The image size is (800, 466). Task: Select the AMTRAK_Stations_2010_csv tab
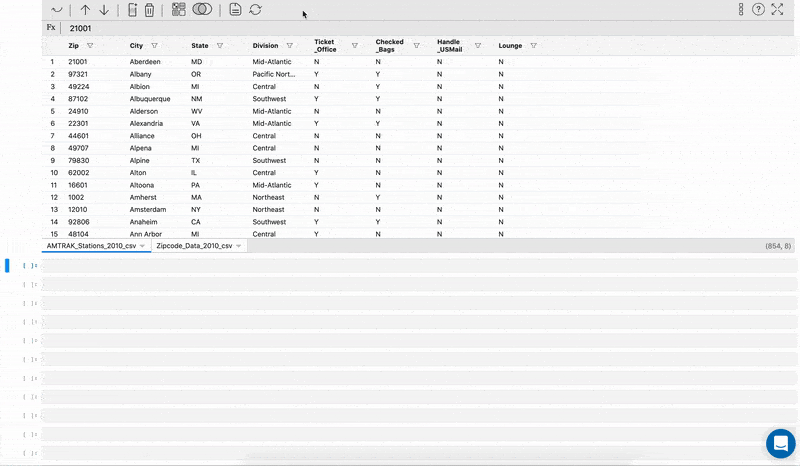(x=91, y=245)
